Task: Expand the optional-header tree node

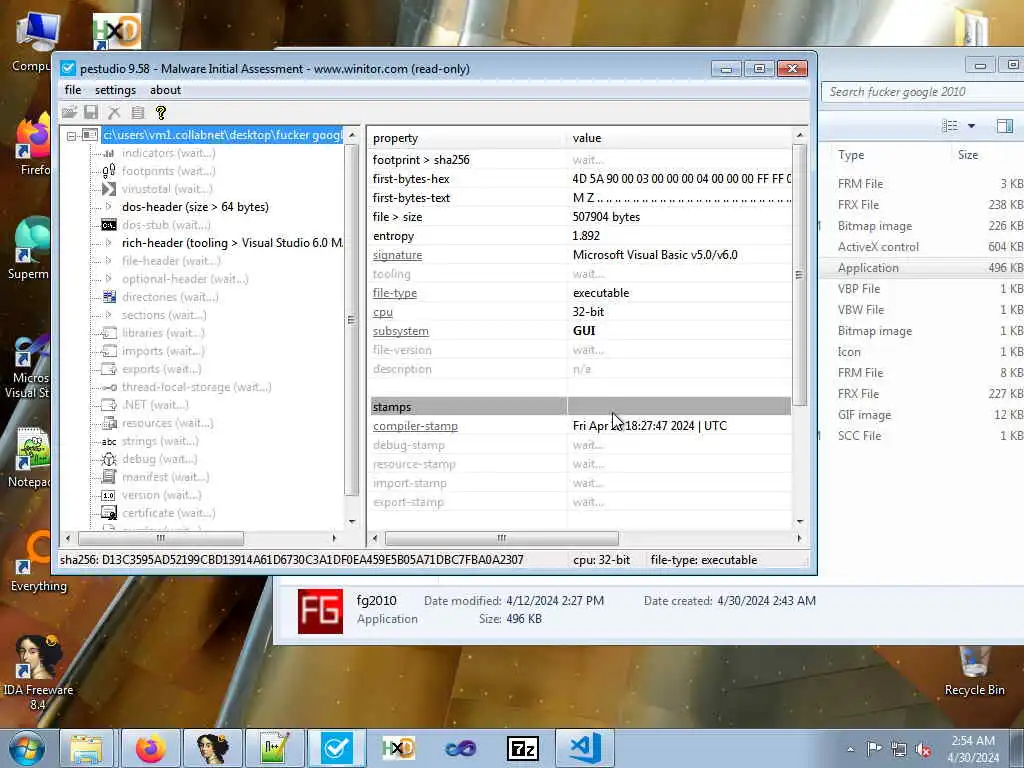Action: (x=109, y=279)
